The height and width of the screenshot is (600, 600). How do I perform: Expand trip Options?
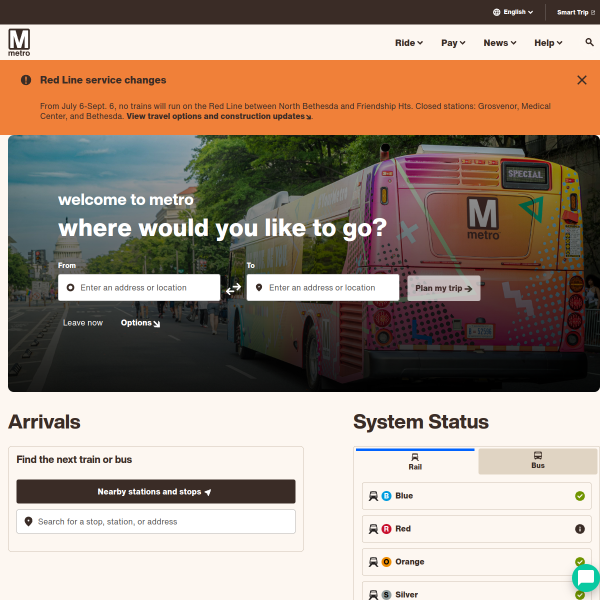140,323
